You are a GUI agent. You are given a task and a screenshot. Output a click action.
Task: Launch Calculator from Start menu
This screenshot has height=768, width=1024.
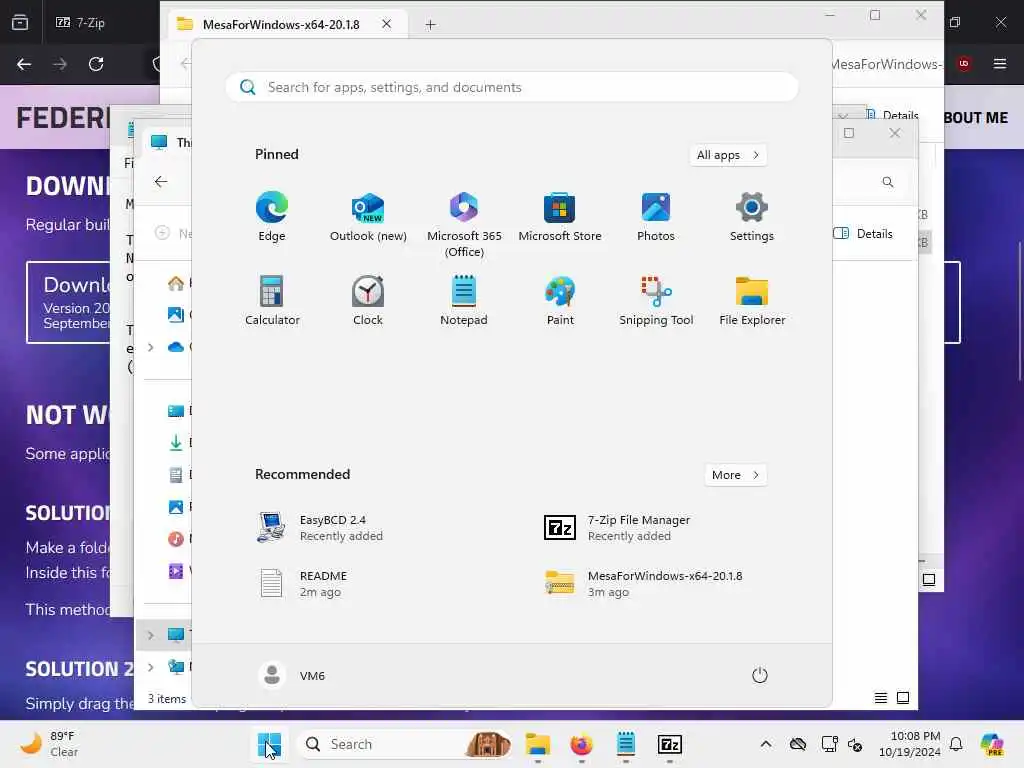click(272, 300)
